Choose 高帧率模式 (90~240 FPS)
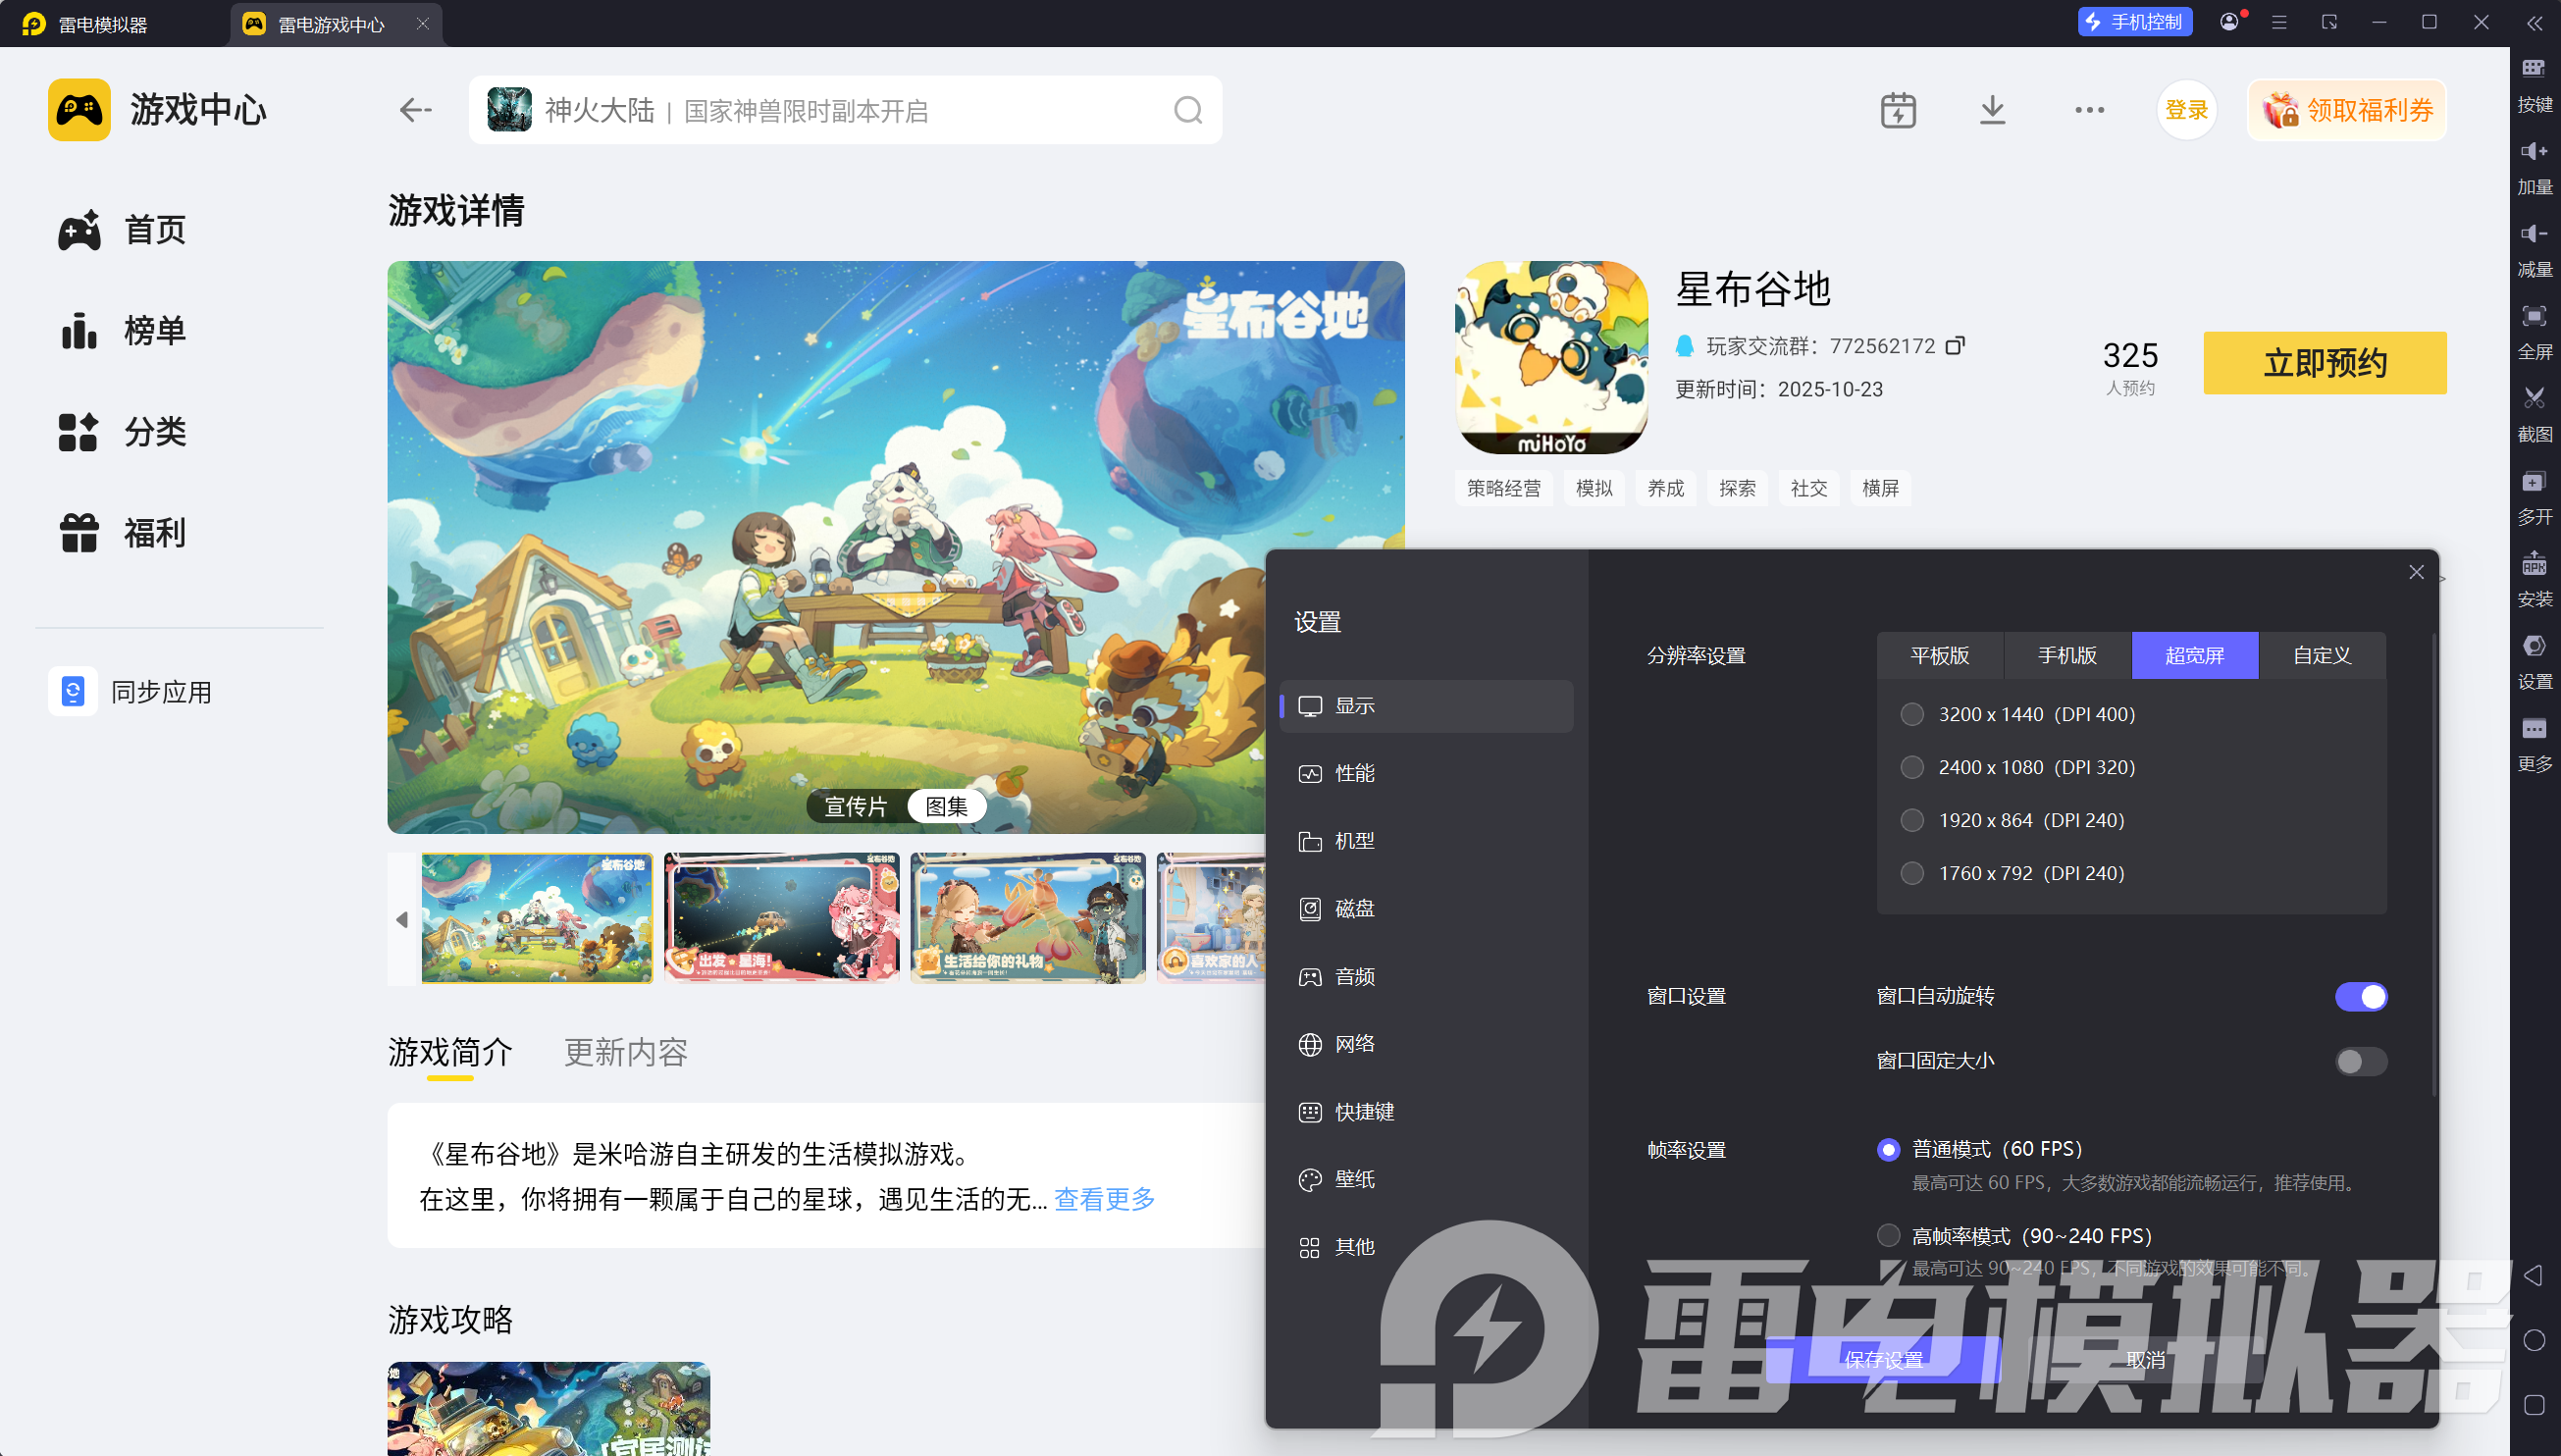The image size is (2561, 1456). [x=1888, y=1236]
